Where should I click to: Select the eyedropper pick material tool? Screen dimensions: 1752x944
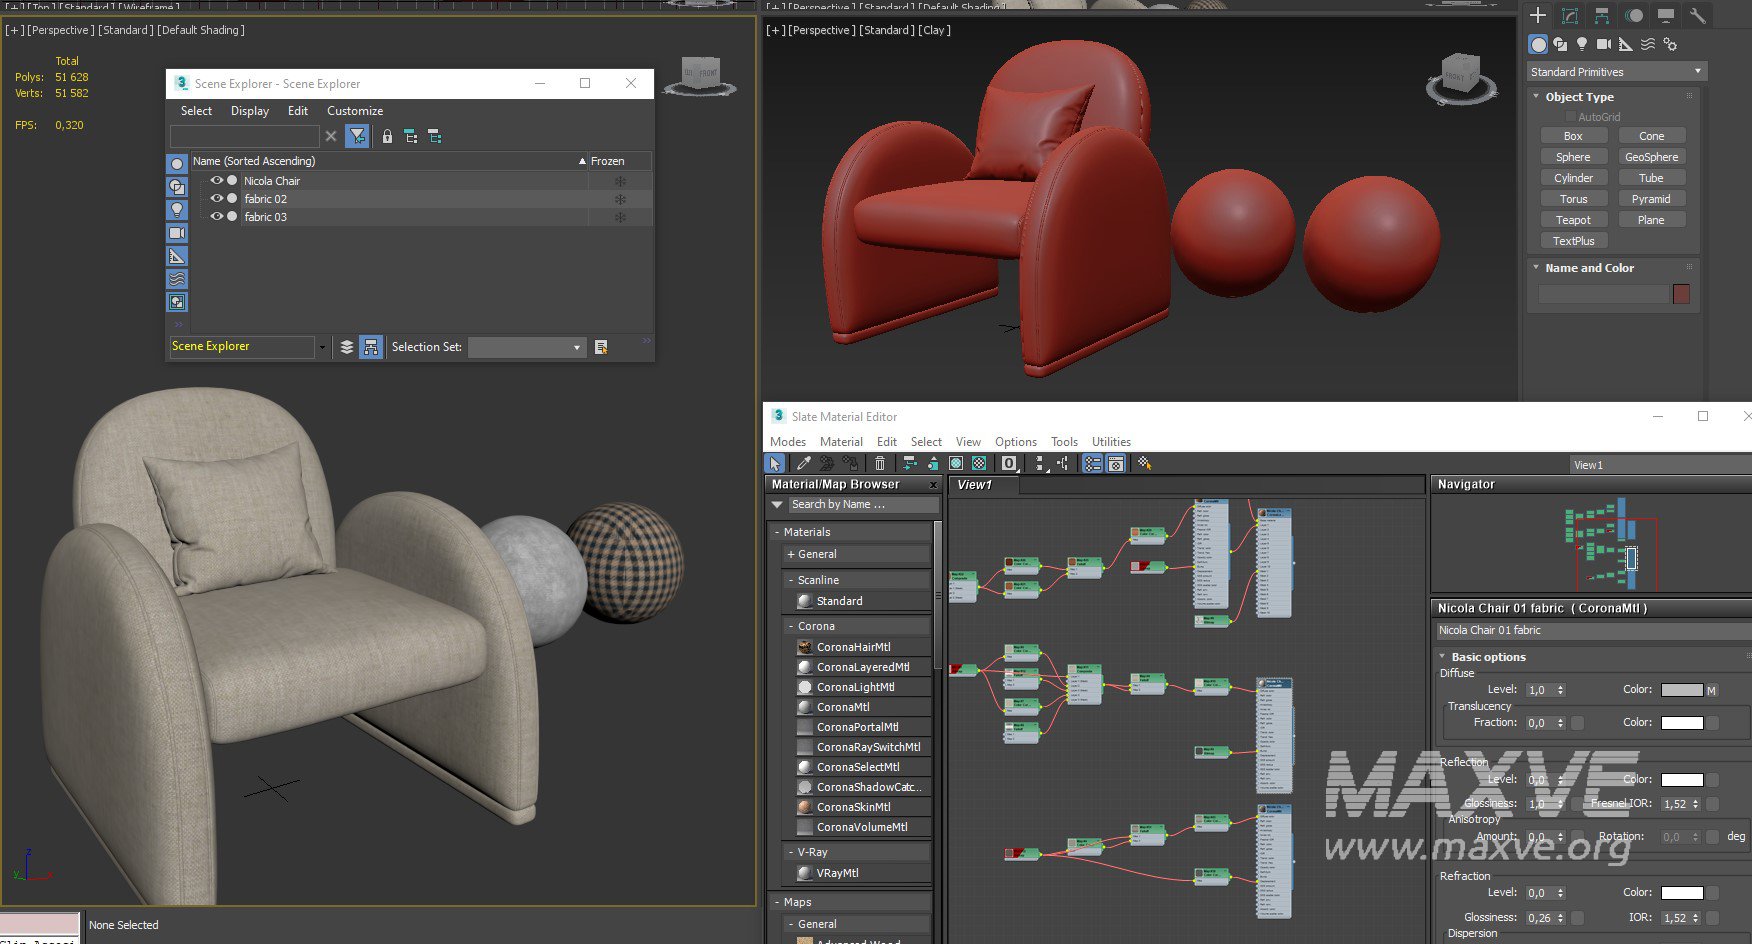click(803, 464)
